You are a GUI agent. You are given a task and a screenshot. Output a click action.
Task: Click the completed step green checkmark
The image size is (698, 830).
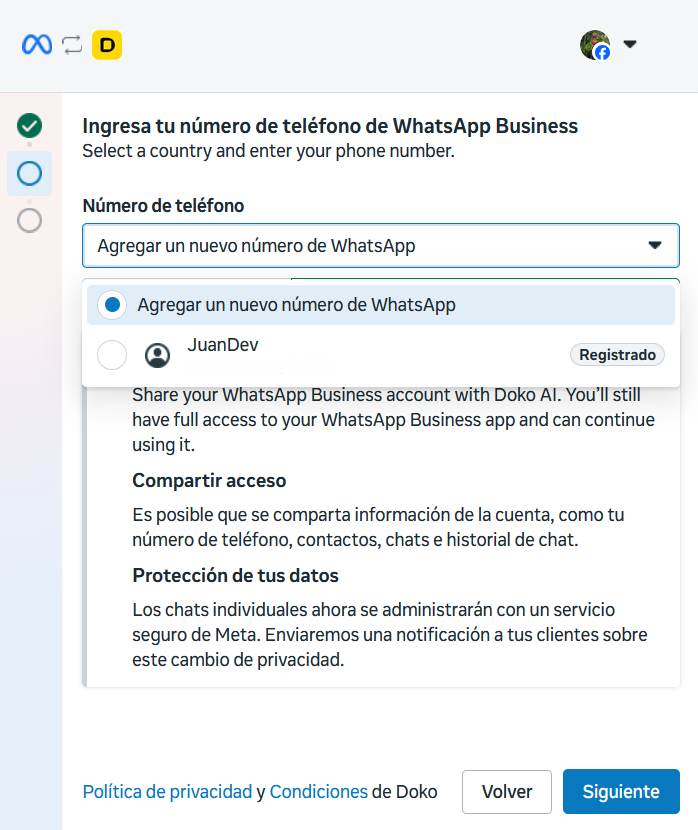coord(30,125)
